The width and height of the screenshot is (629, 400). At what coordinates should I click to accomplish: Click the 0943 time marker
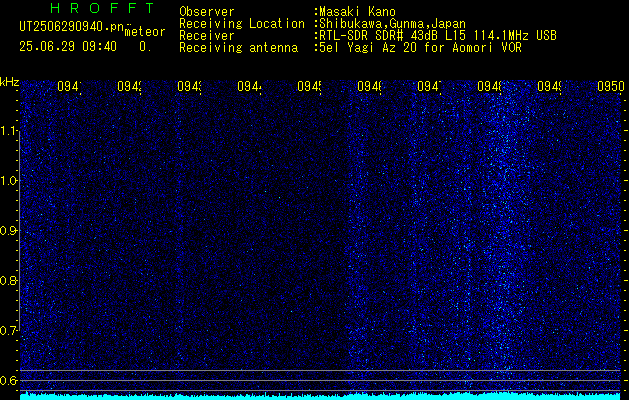(x=189, y=86)
